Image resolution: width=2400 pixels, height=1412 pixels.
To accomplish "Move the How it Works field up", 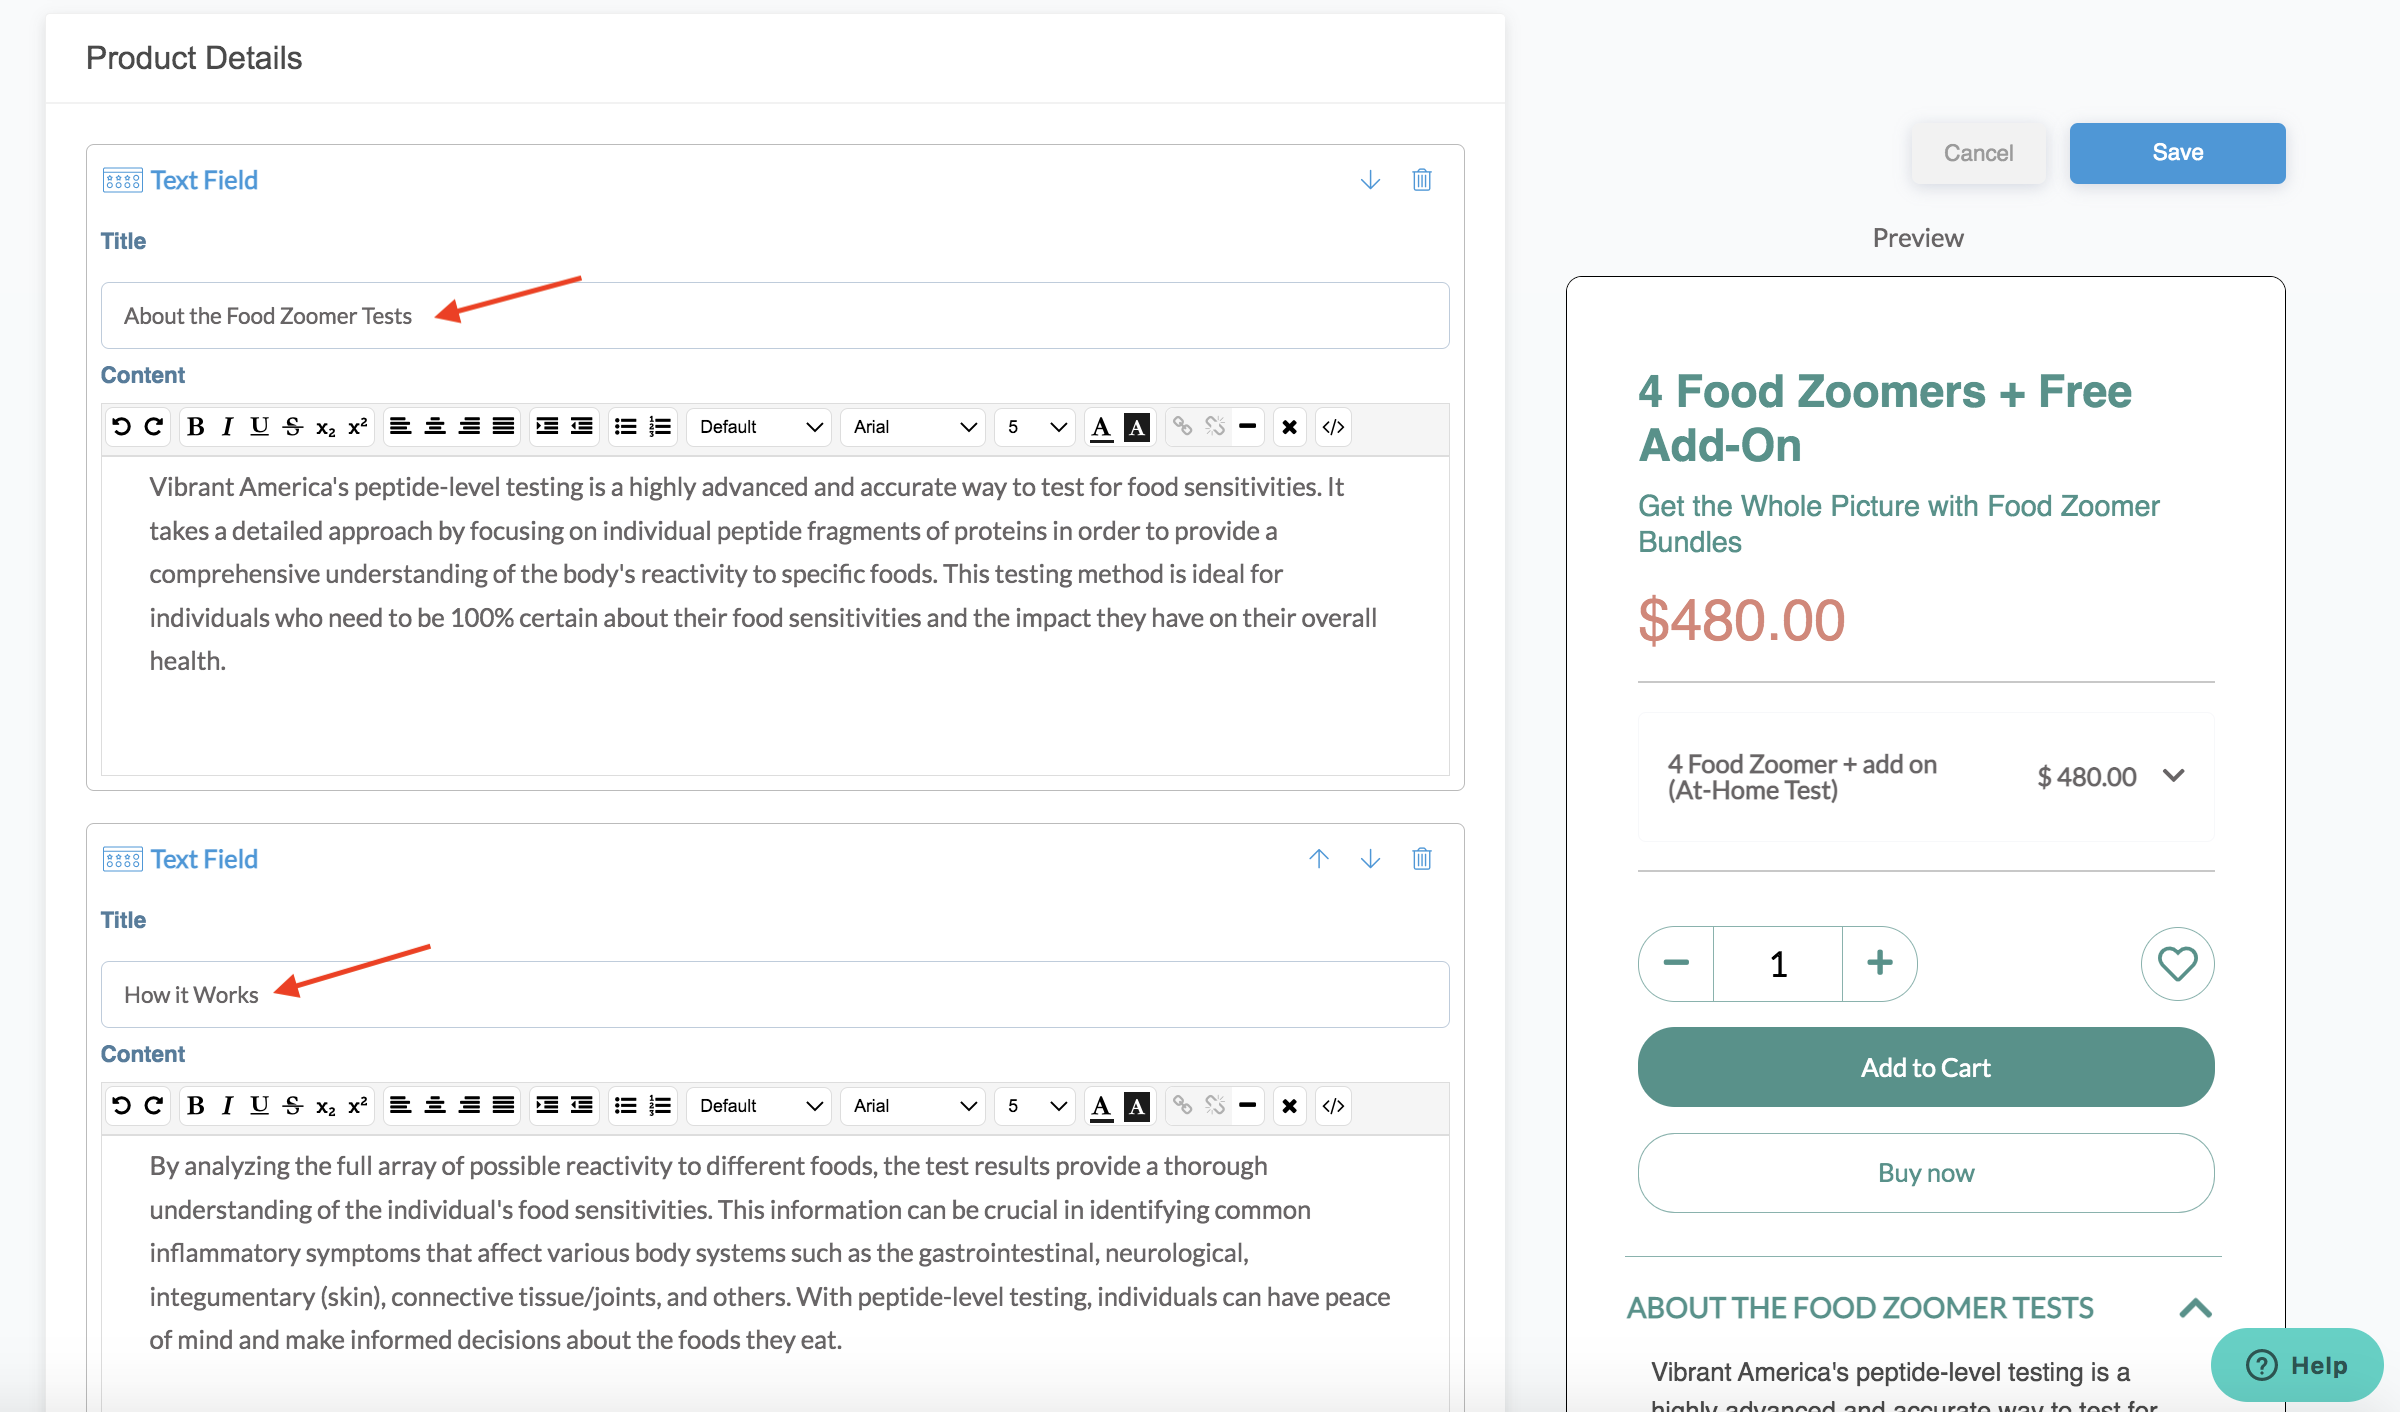I will coord(1319,859).
